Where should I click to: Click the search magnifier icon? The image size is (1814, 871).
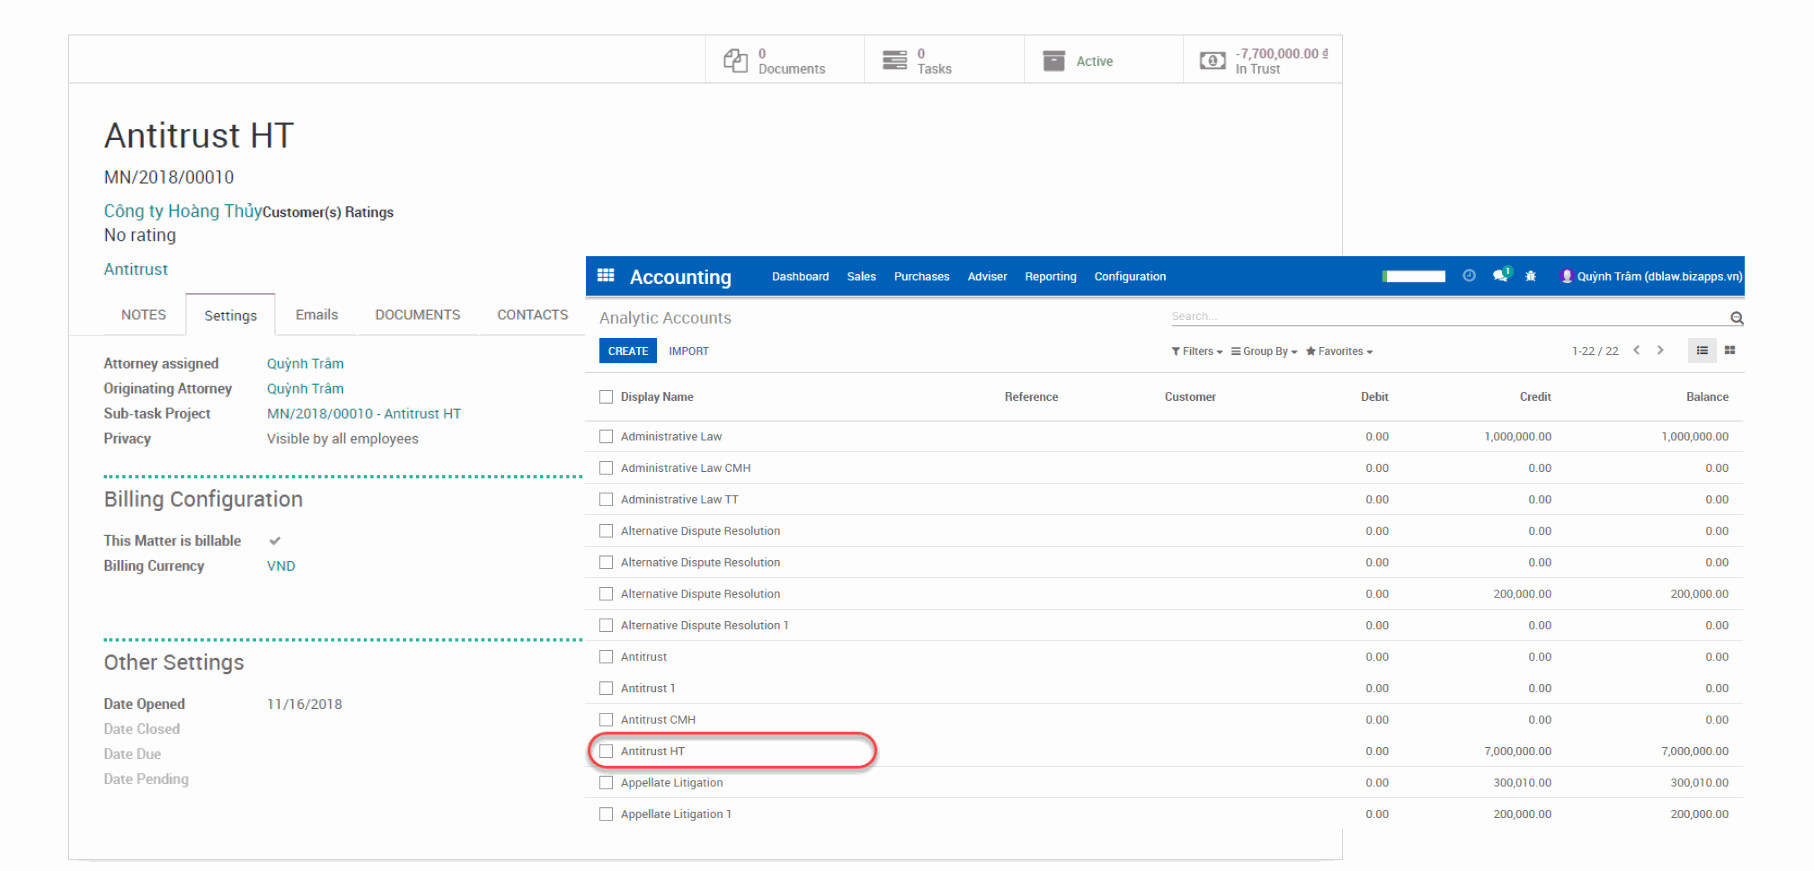[x=1737, y=318]
